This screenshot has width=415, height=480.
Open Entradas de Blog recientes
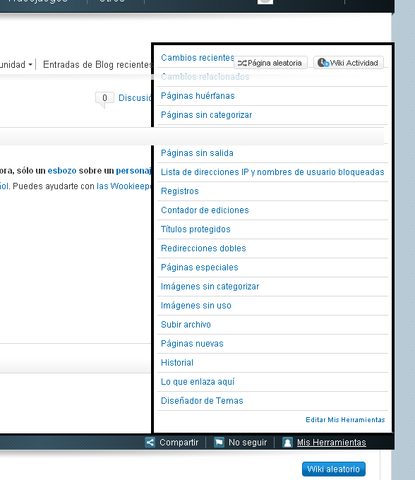tap(97, 65)
